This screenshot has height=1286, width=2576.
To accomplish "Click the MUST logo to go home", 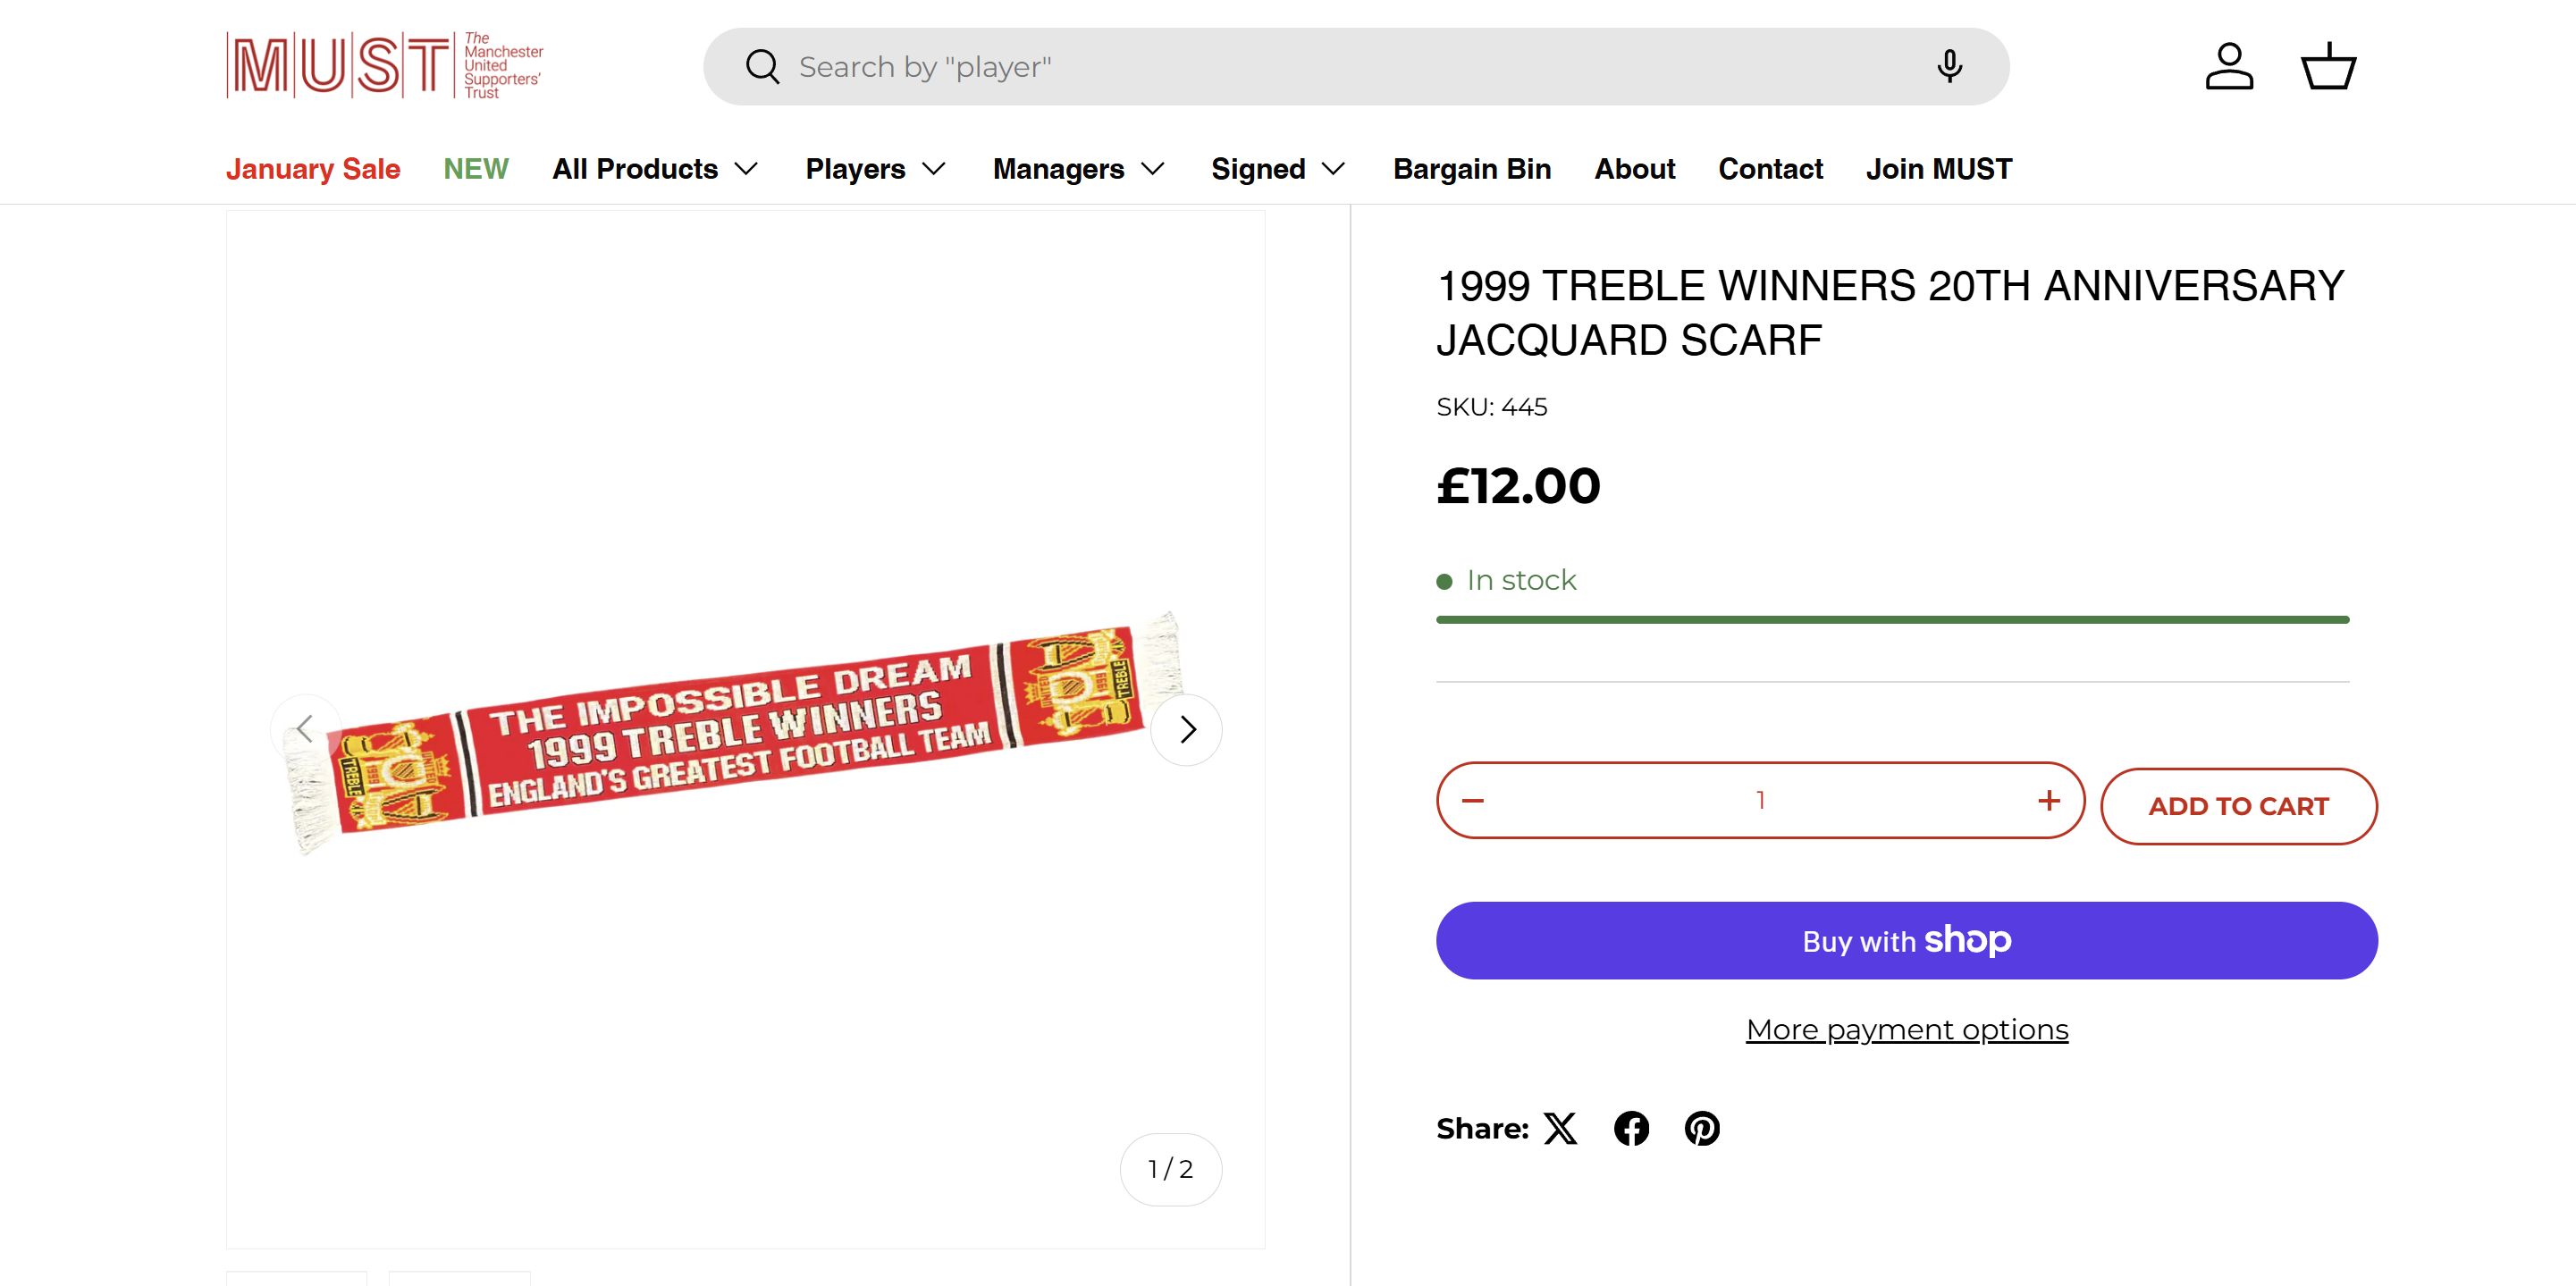I will [x=384, y=66].
